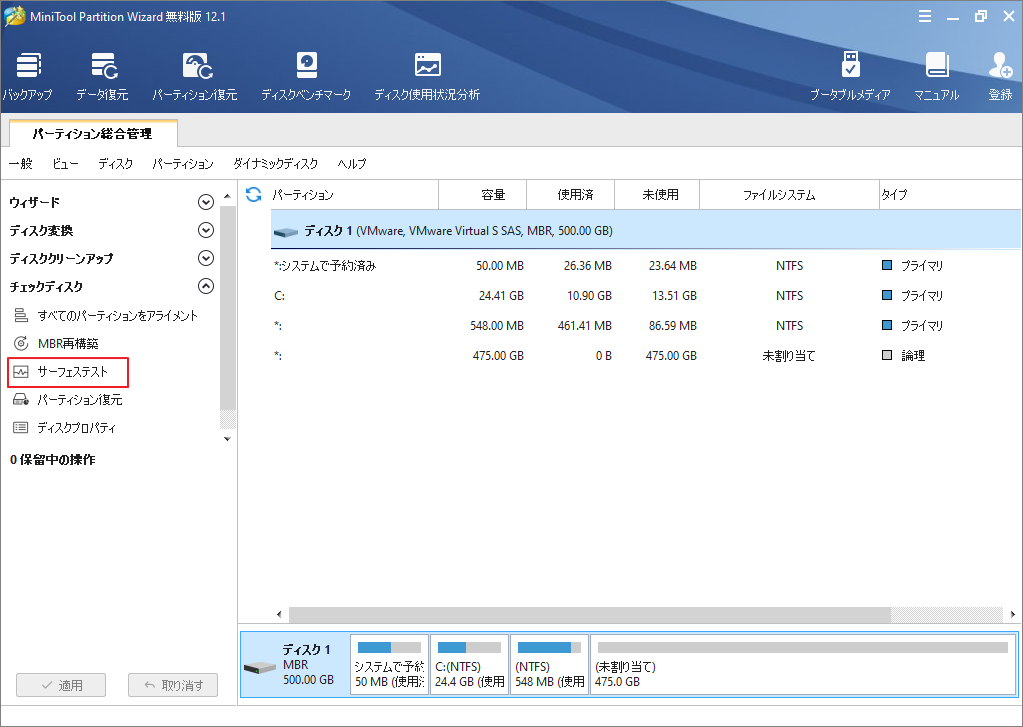Click the 86.59 MB unused cell

[x=672, y=326]
